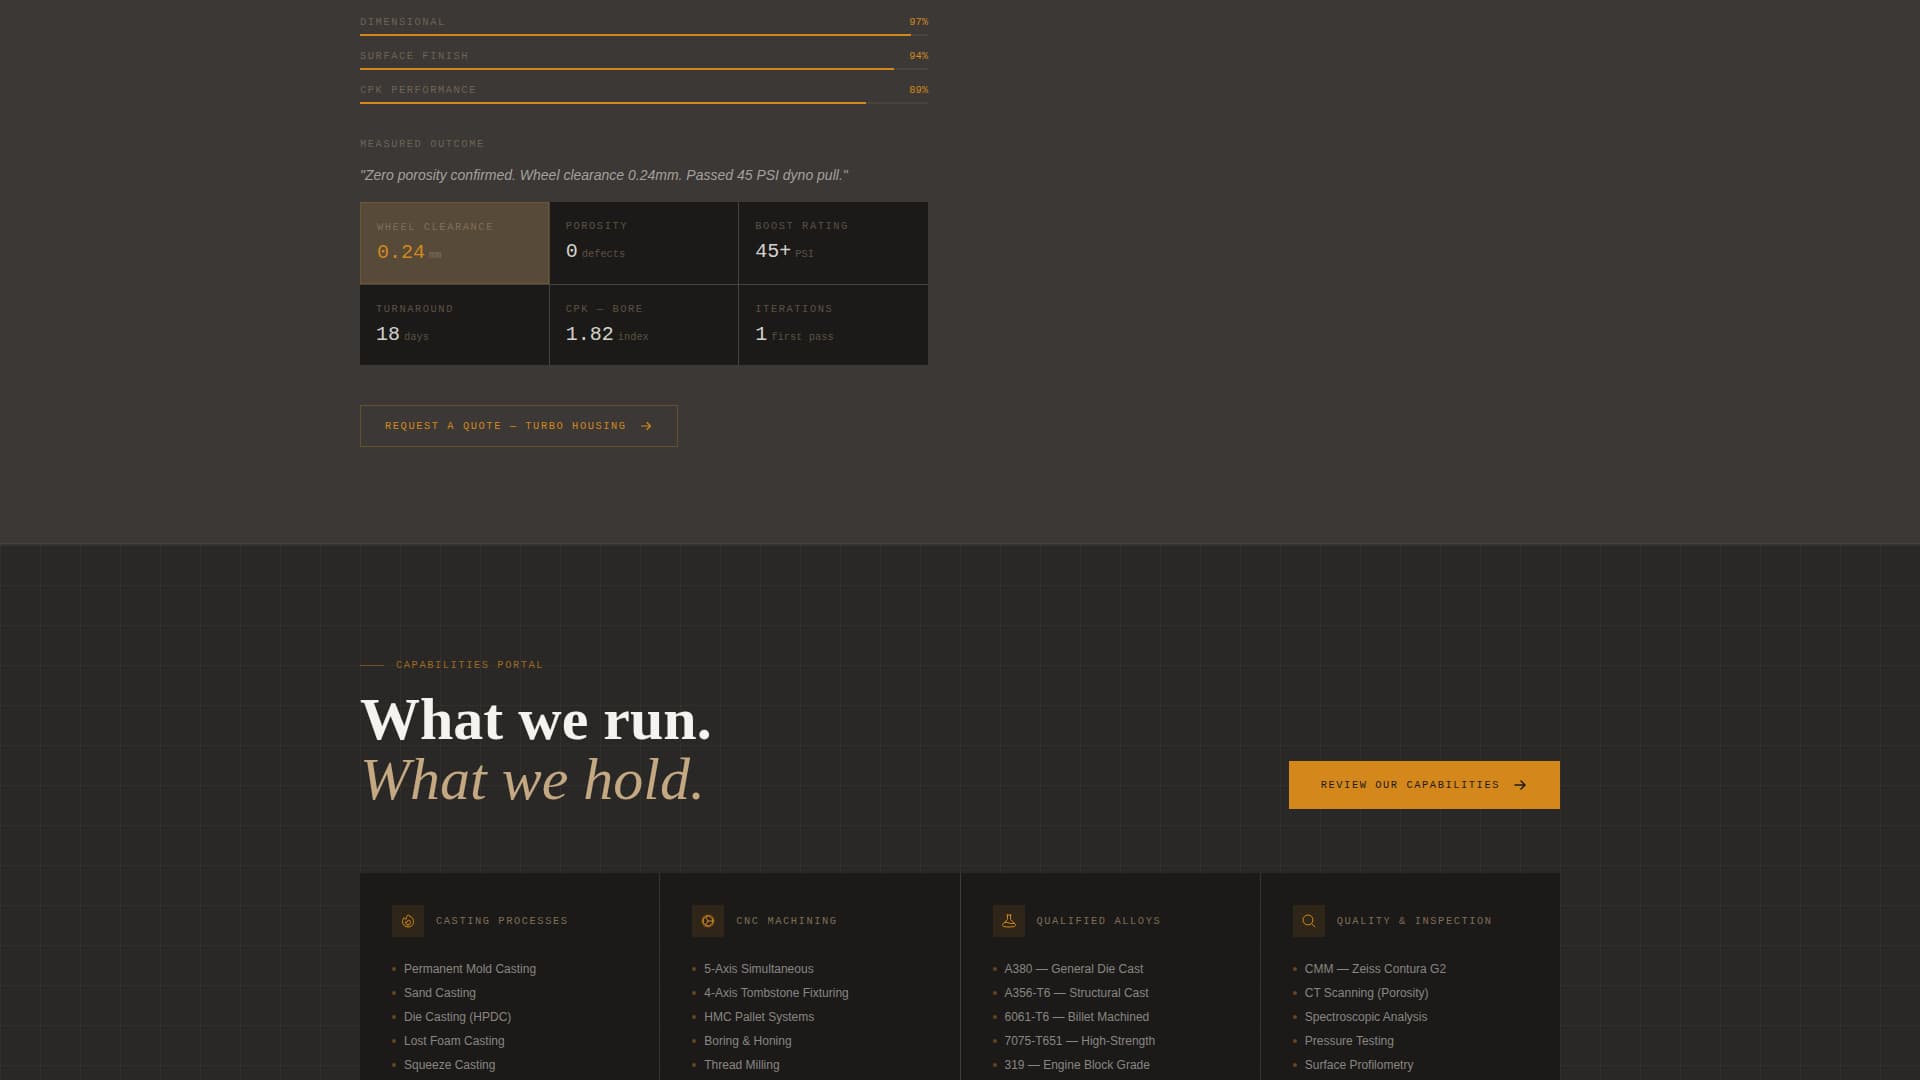The image size is (1920, 1080).
Task: Click the arrow icon in the quote button
Action: [x=648, y=425]
